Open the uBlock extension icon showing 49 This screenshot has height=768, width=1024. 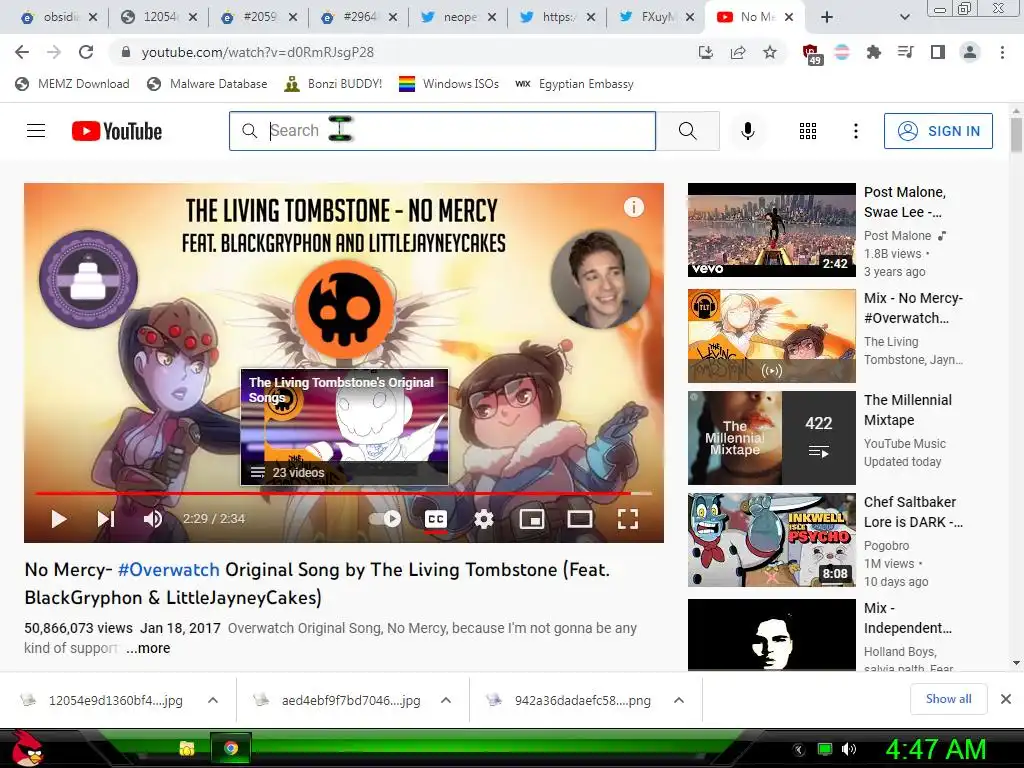pos(811,54)
